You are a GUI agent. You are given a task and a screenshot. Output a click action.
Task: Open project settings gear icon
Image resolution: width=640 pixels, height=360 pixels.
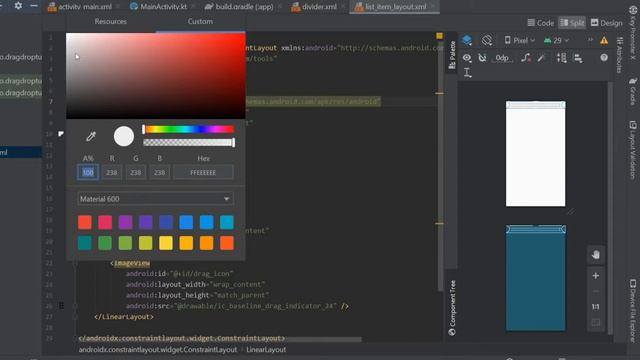[x=18, y=6]
